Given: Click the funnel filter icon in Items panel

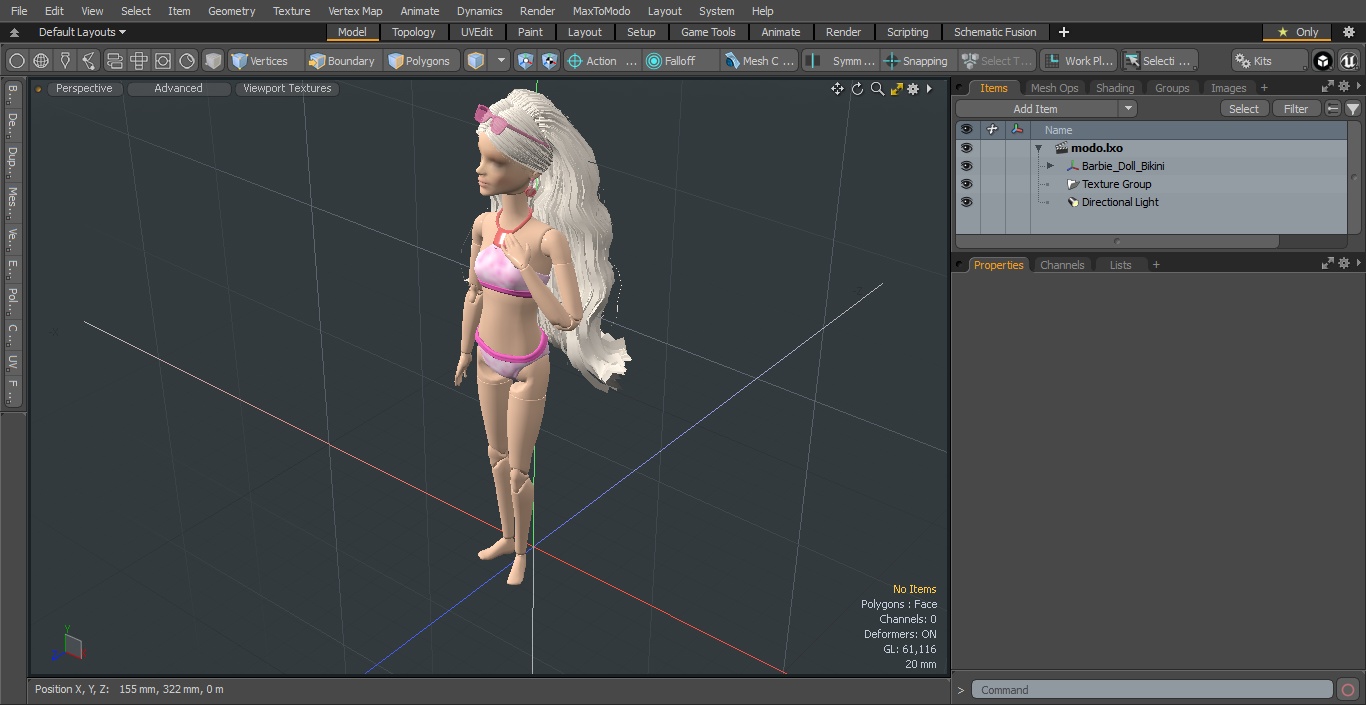Looking at the screenshot, I should pyautogui.click(x=1352, y=109).
